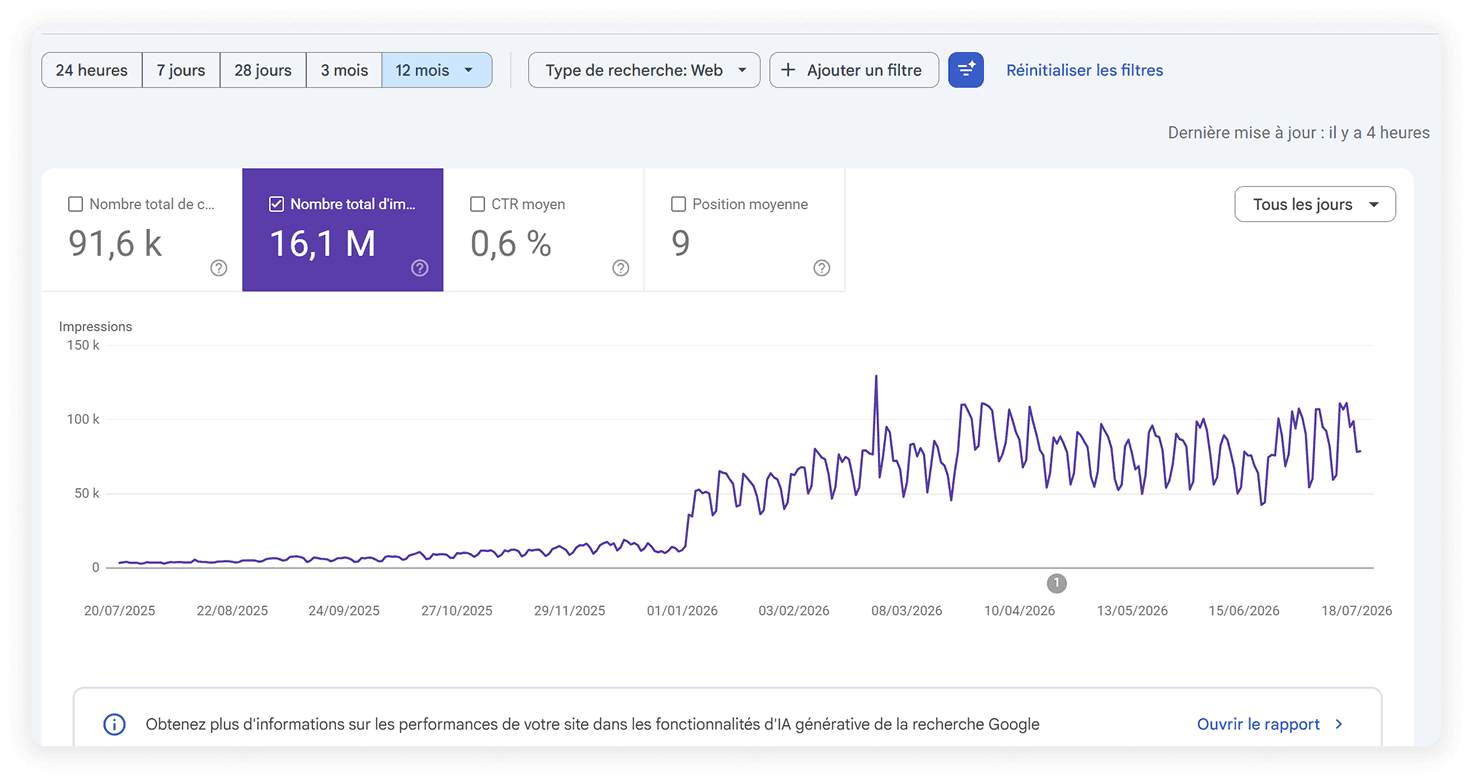Open help for Nombre total de clics
This screenshot has width=1472, height=782.
click(219, 268)
